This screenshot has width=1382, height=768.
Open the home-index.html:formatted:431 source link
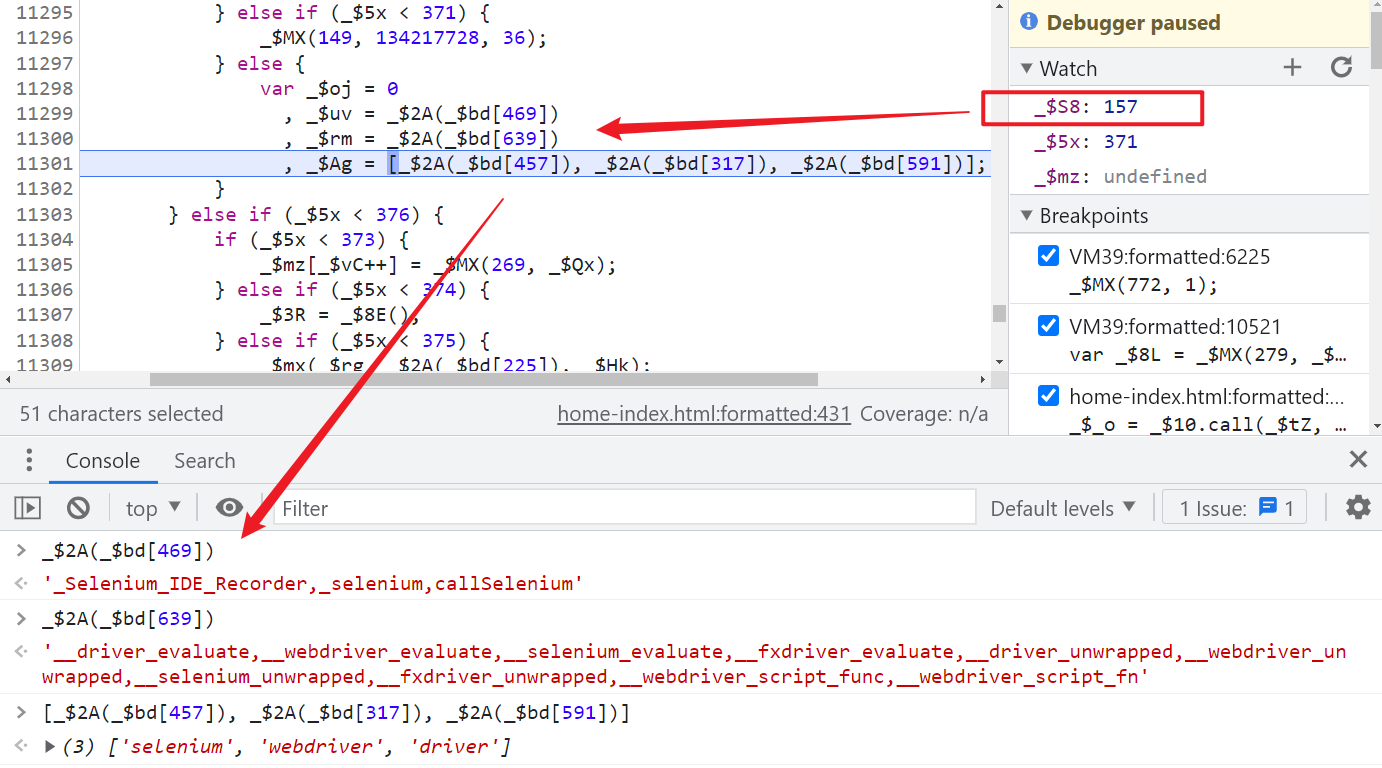[x=704, y=414]
